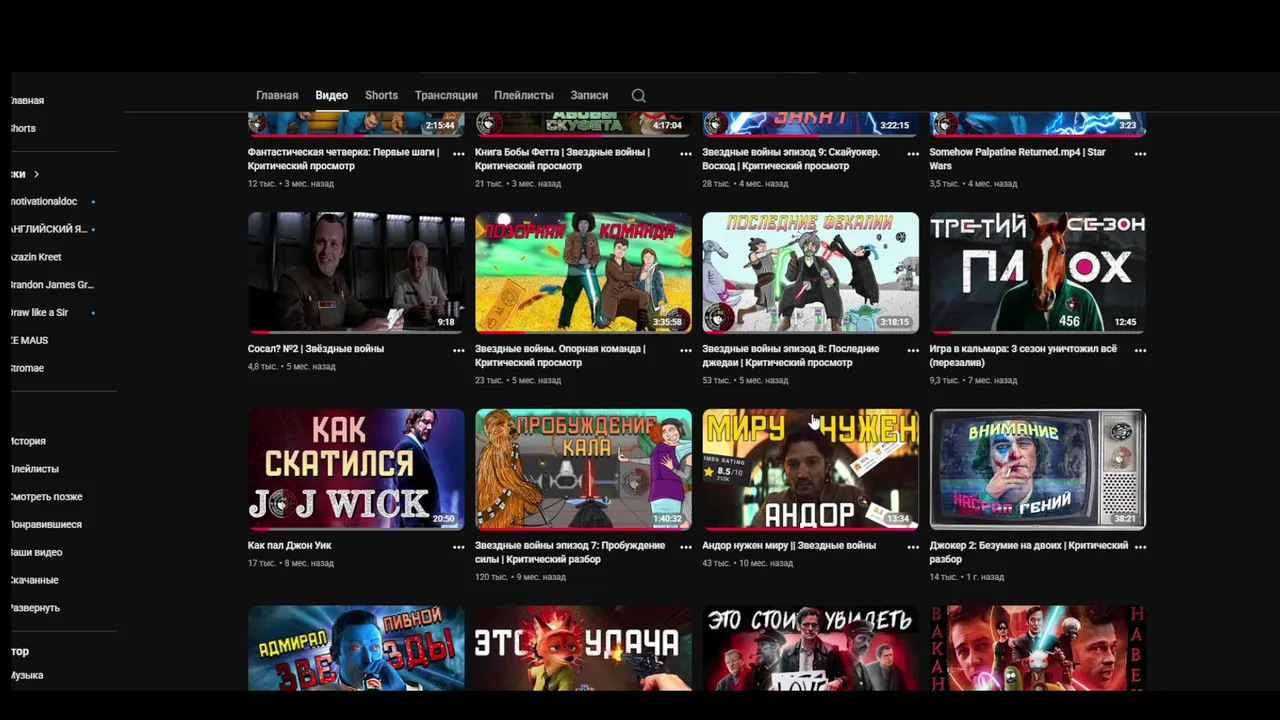Screen dimensions: 1280x720
Task: Open Понравившиеся in left sidebar
Action: click(46, 525)
